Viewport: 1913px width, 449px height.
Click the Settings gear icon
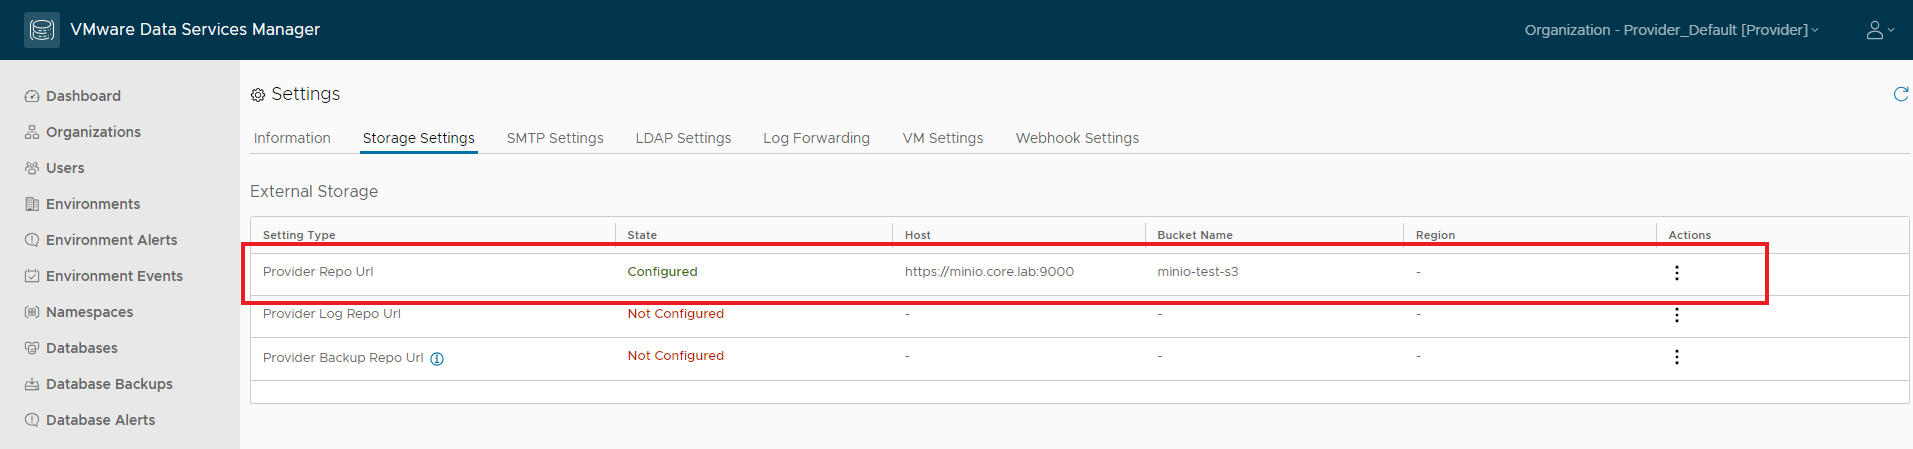pyautogui.click(x=258, y=95)
